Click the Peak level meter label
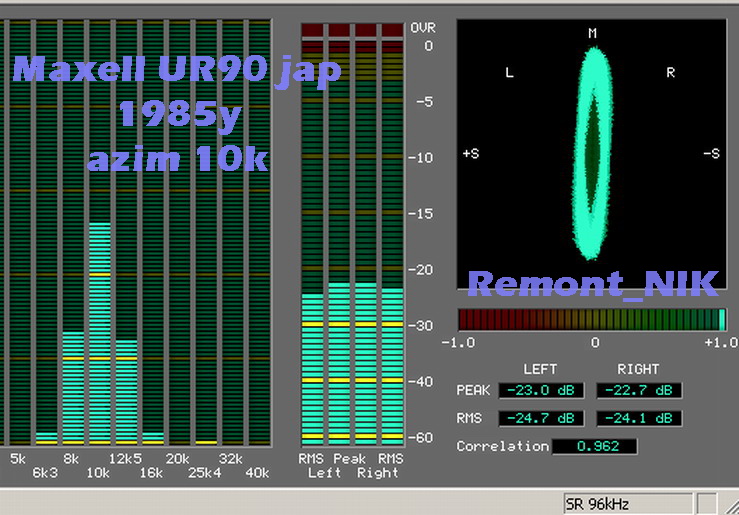 point(352,458)
